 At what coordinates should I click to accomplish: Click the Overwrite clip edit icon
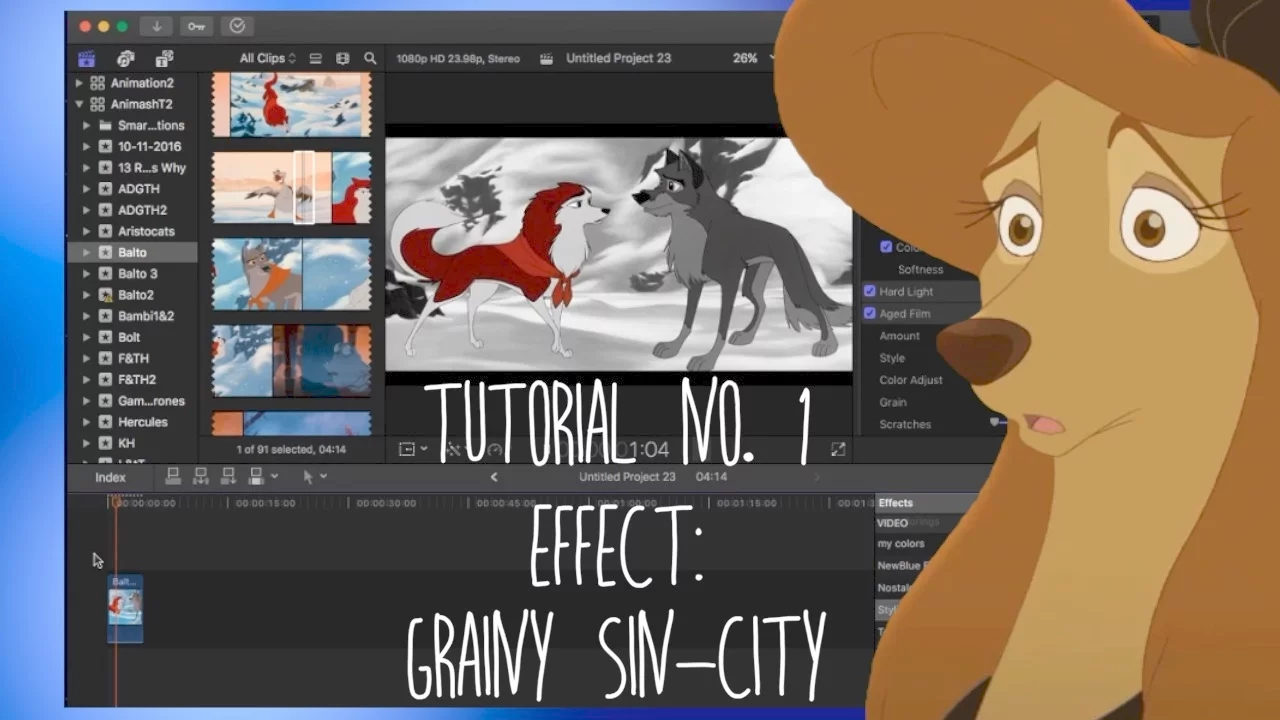click(x=257, y=477)
